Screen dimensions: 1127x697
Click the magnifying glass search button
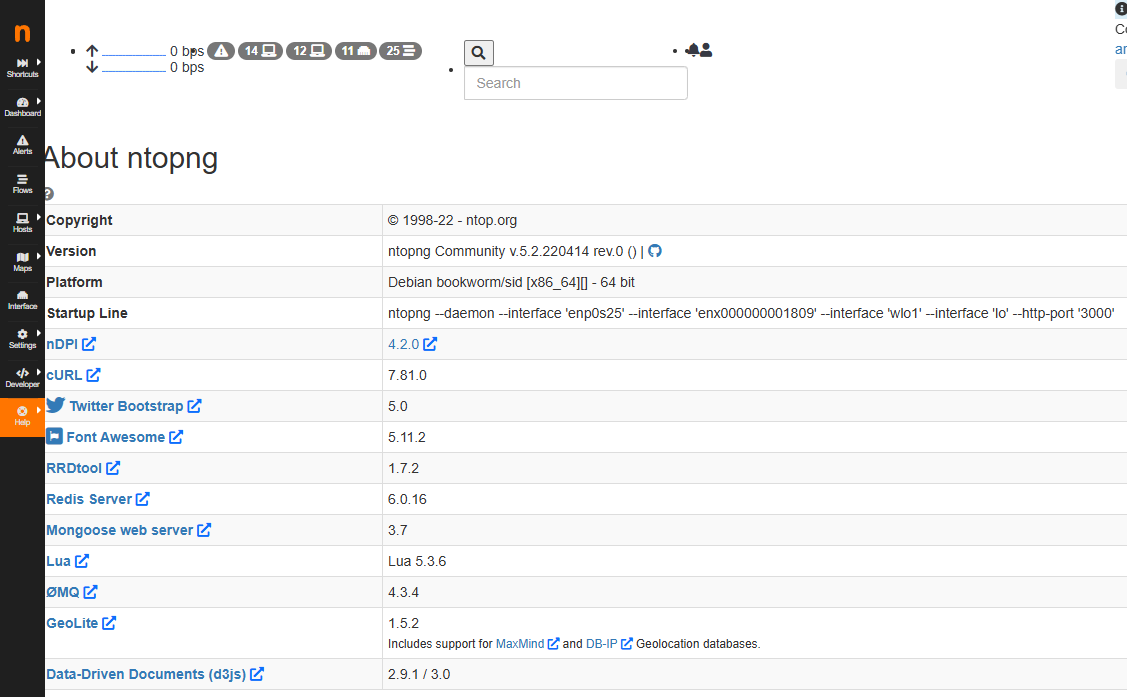click(479, 52)
